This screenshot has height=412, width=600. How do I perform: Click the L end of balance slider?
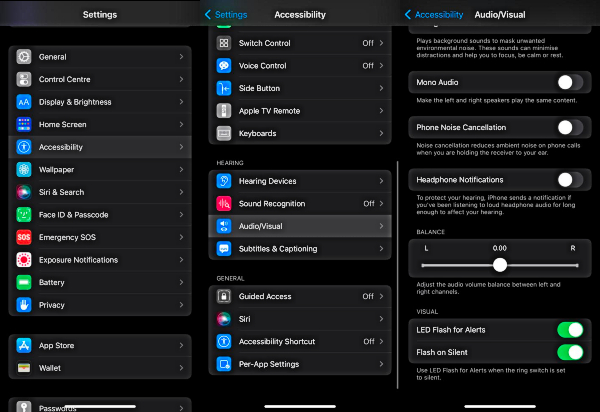click(x=423, y=265)
